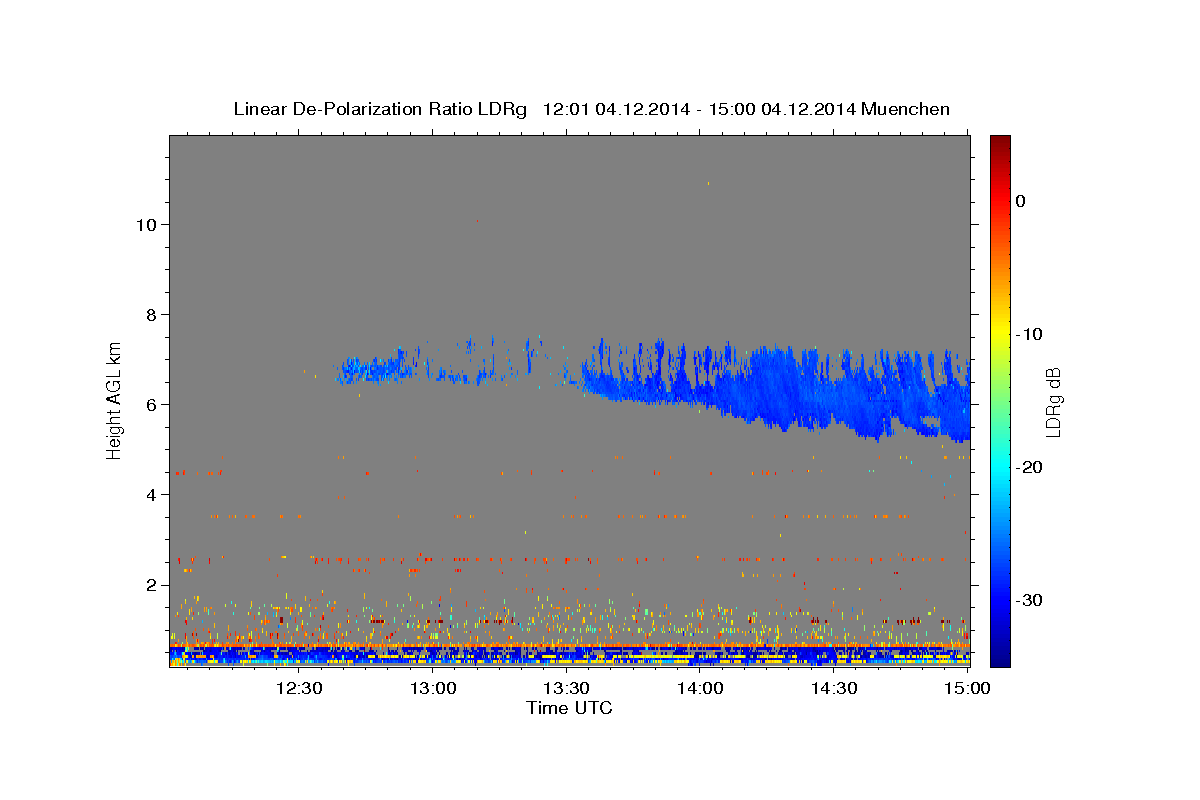Click the 'LDRg dB' colorbar label
1200x800 pixels.
tap(1052, 402)
